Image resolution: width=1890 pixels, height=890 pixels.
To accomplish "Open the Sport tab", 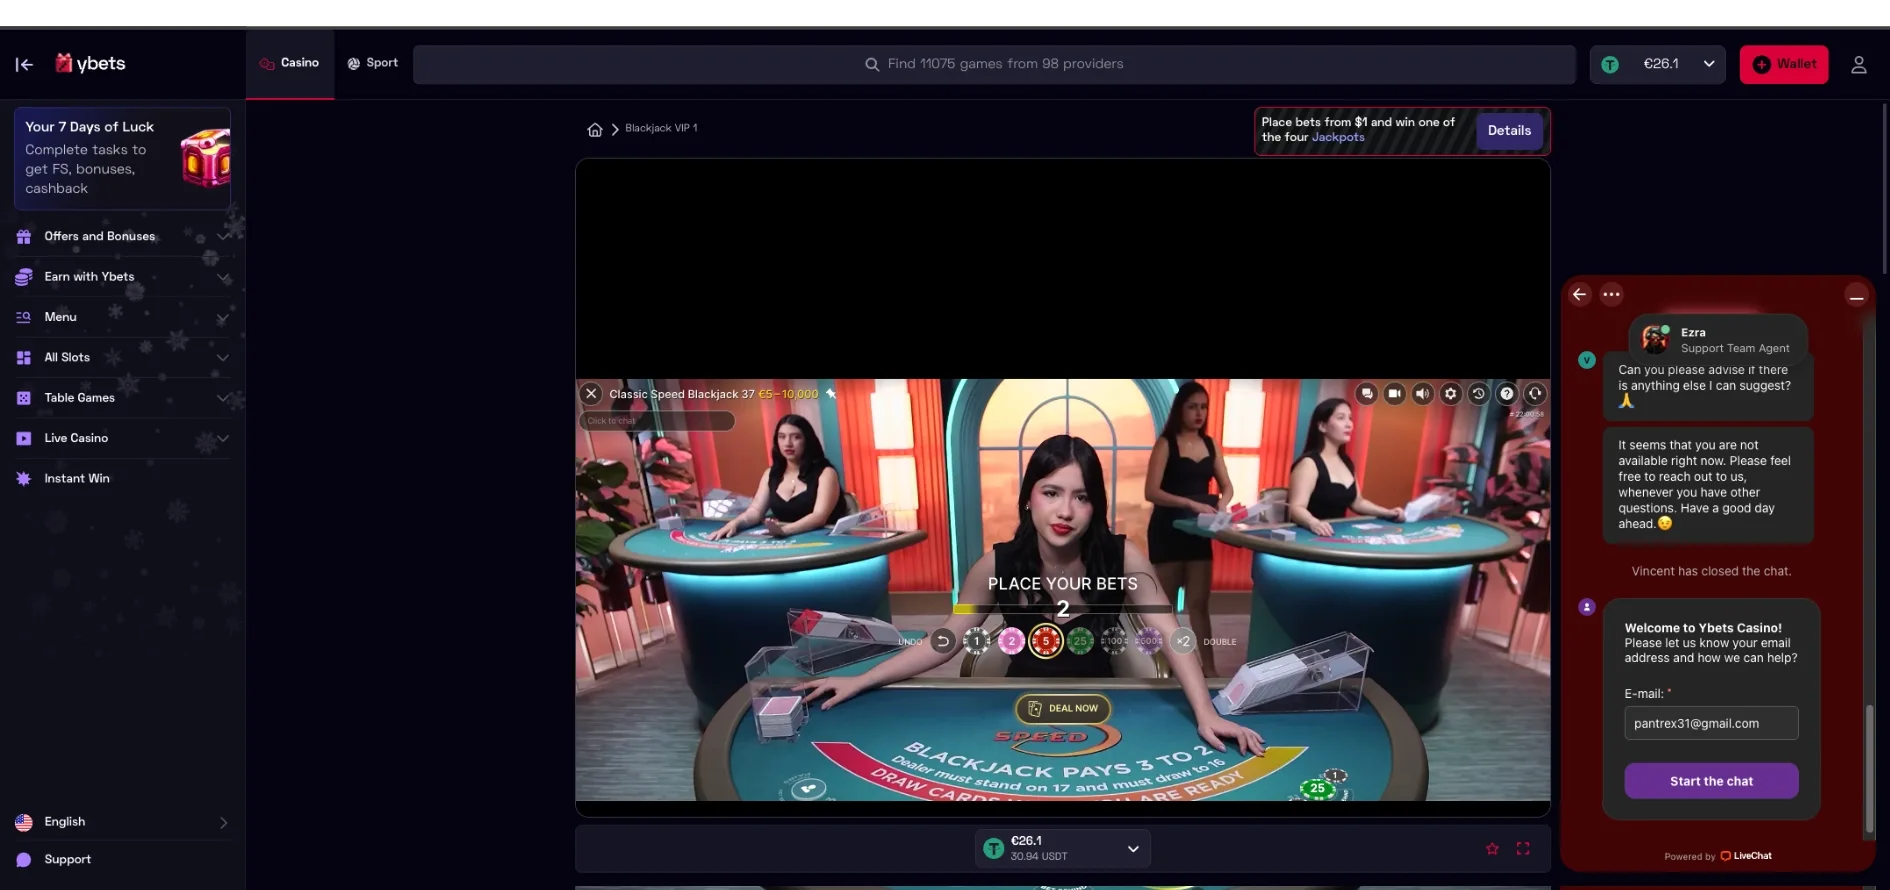I will [x=373, y=63].
